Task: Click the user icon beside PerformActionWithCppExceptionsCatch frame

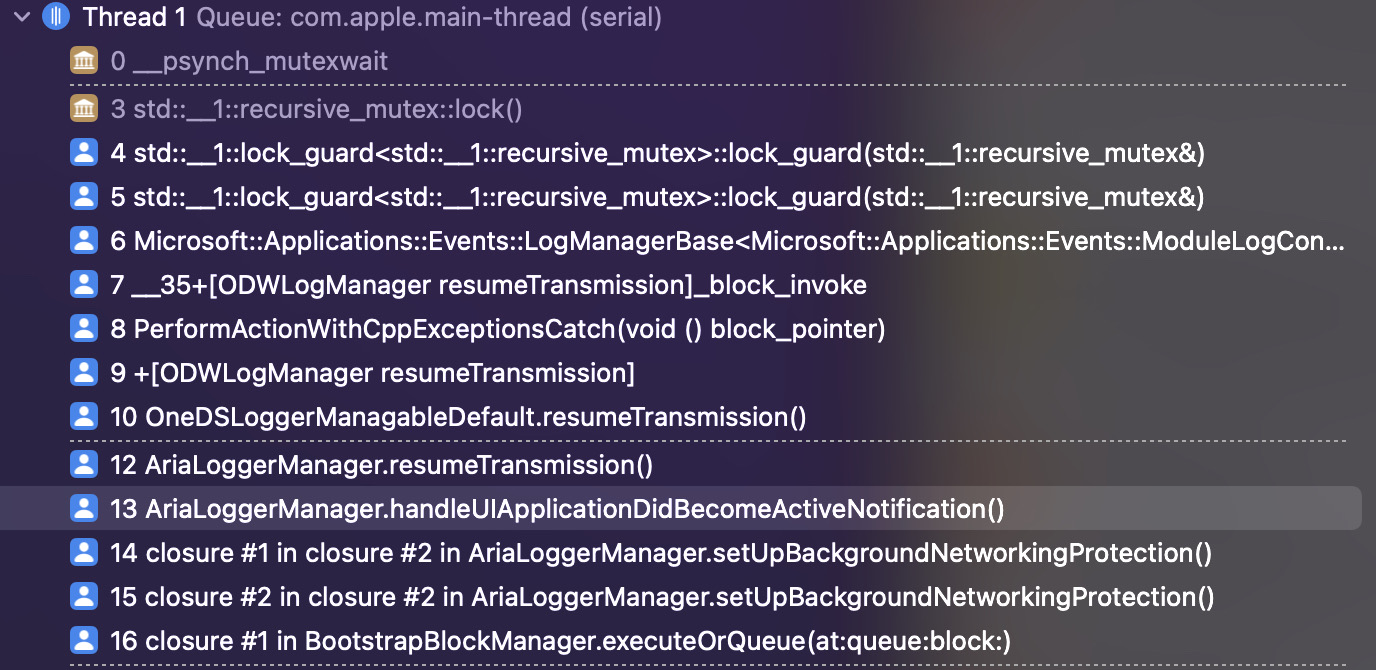Action: click(84, 328)
